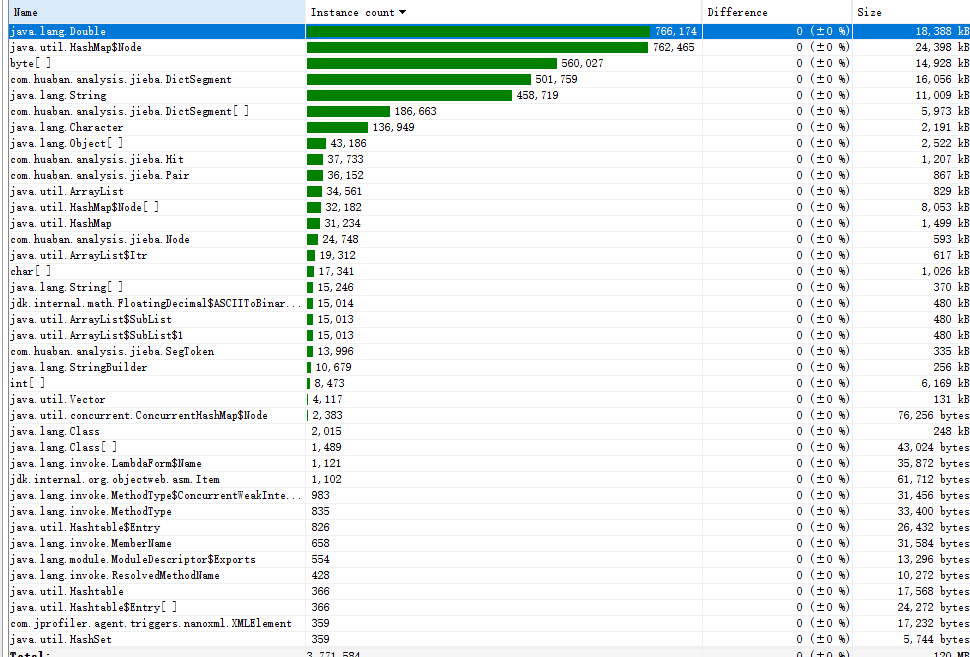Click the 762,465 instance count bar
The height and width of the screenshot is (657, 970).
point(477,48)
